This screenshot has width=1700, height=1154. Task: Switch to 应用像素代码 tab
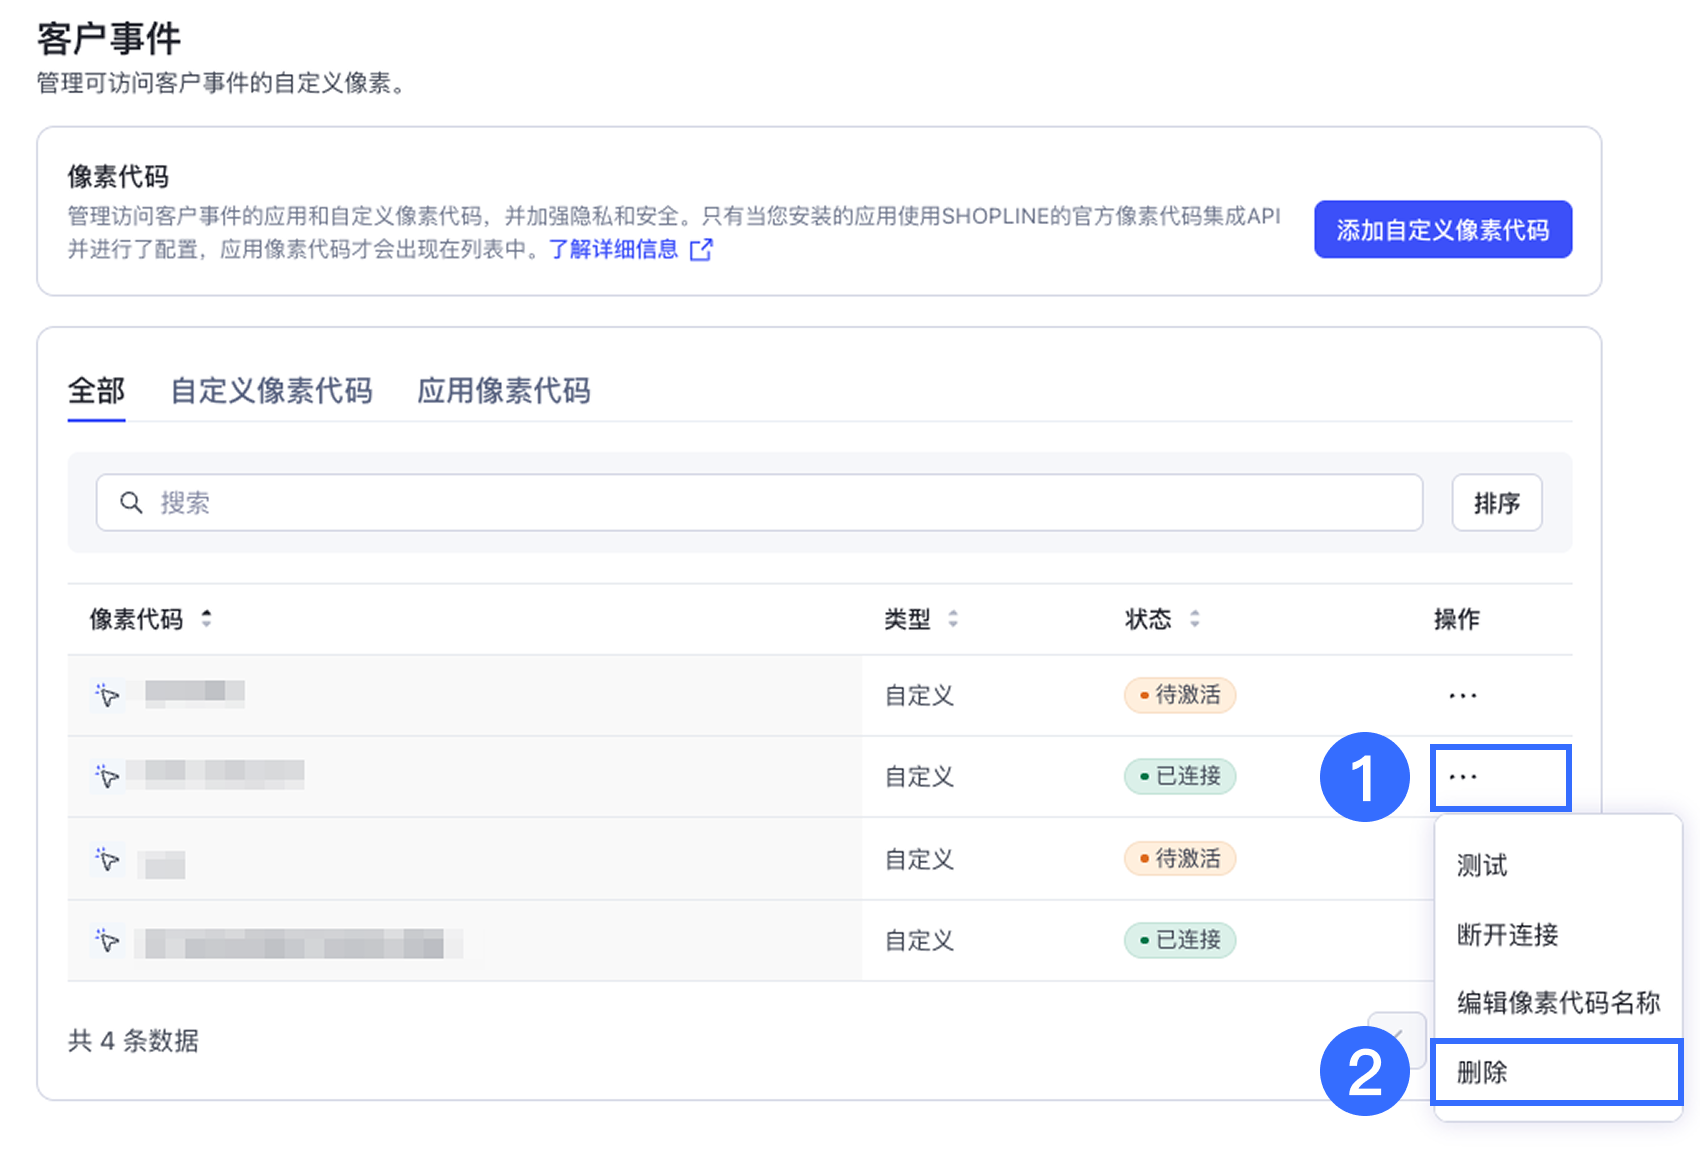(503, 391)
